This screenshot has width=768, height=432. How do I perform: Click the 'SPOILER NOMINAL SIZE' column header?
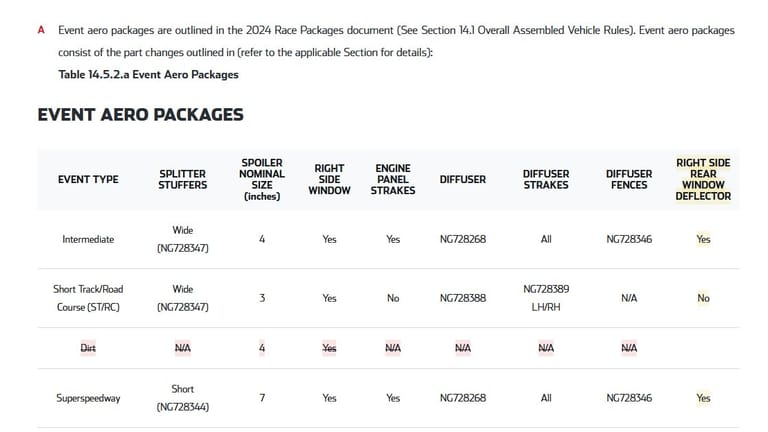click(x=262, y=180)
